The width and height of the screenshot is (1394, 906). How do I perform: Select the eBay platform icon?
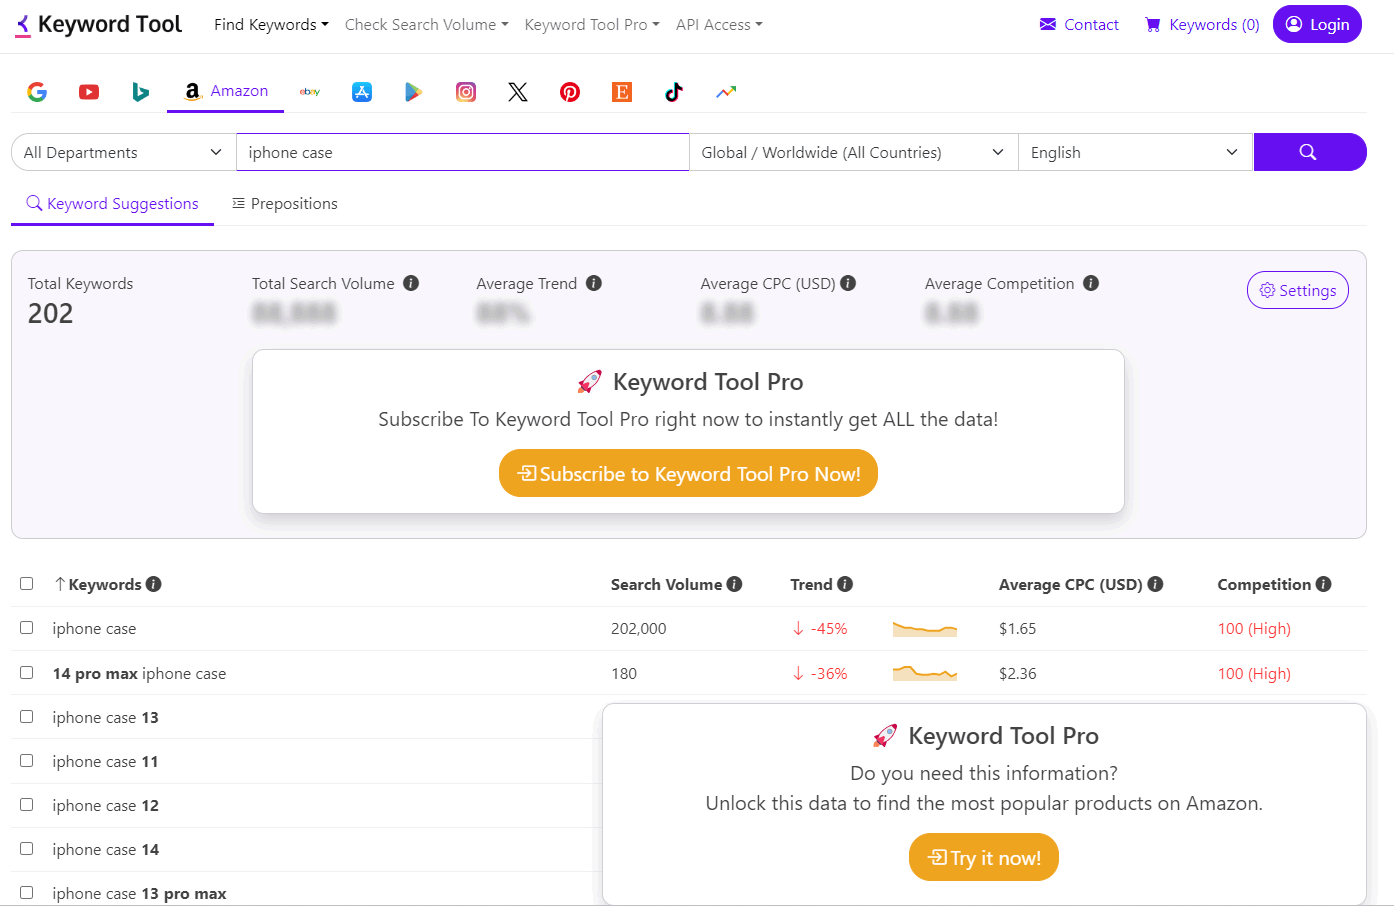pyautogui.click(x=310, y=92)
